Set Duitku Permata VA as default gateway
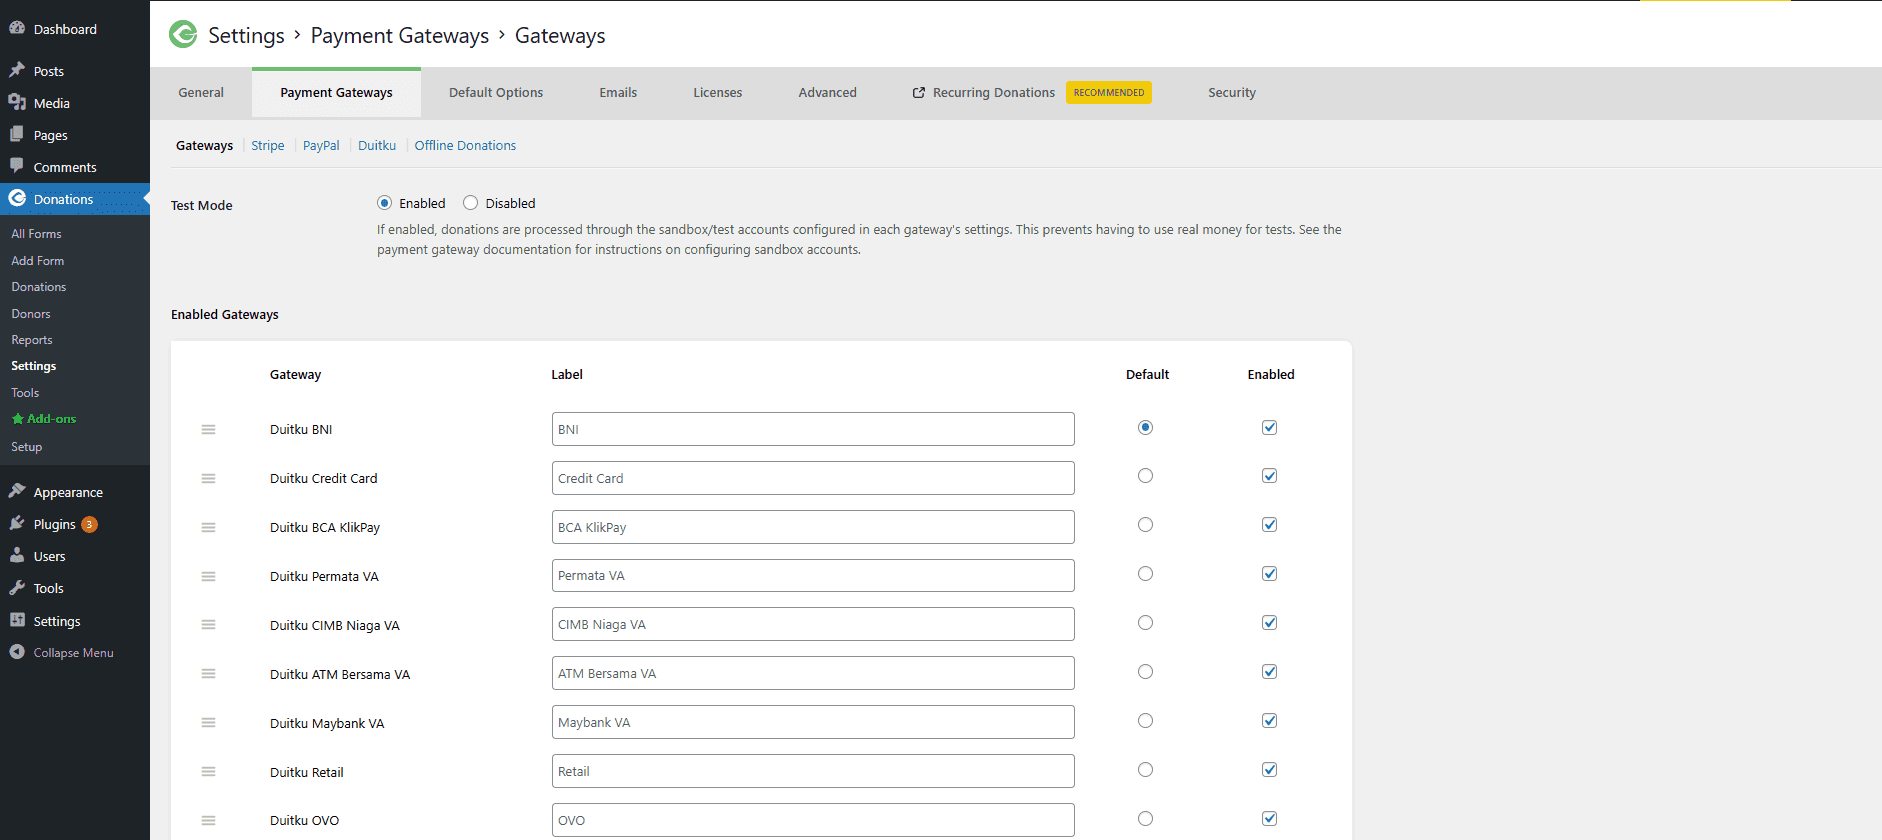This screenshot has height=840, width=1882. click(x=1145, y=574)
